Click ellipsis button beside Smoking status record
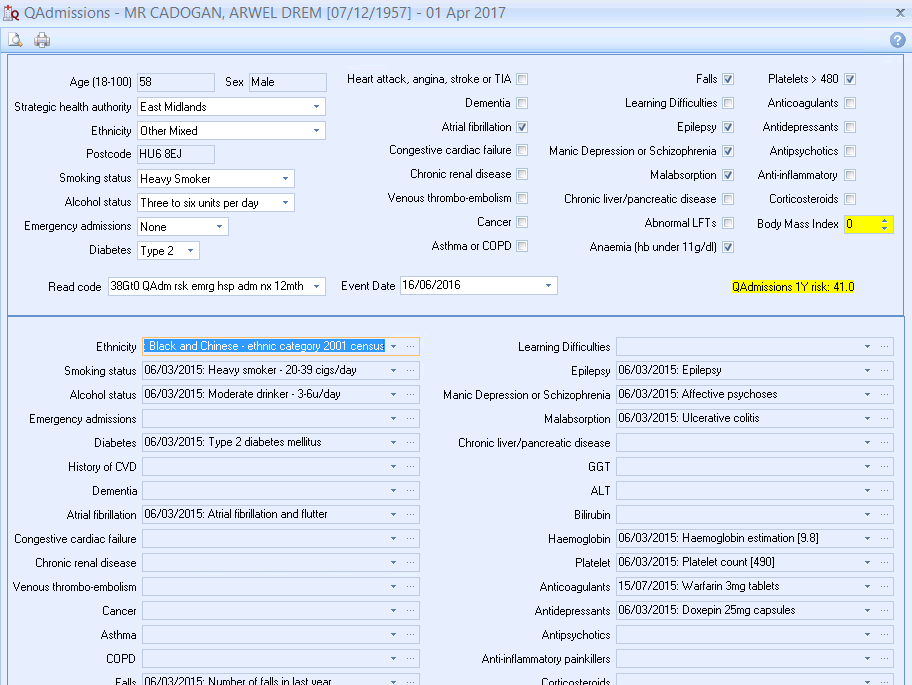This screenshot has width=912, height=685. [410, 371]
